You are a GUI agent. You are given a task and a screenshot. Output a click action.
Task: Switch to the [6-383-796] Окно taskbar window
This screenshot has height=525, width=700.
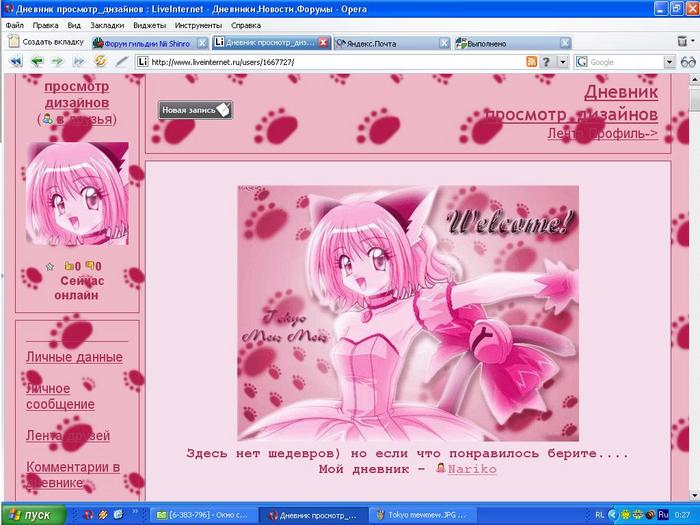click(x=204, y=515)
